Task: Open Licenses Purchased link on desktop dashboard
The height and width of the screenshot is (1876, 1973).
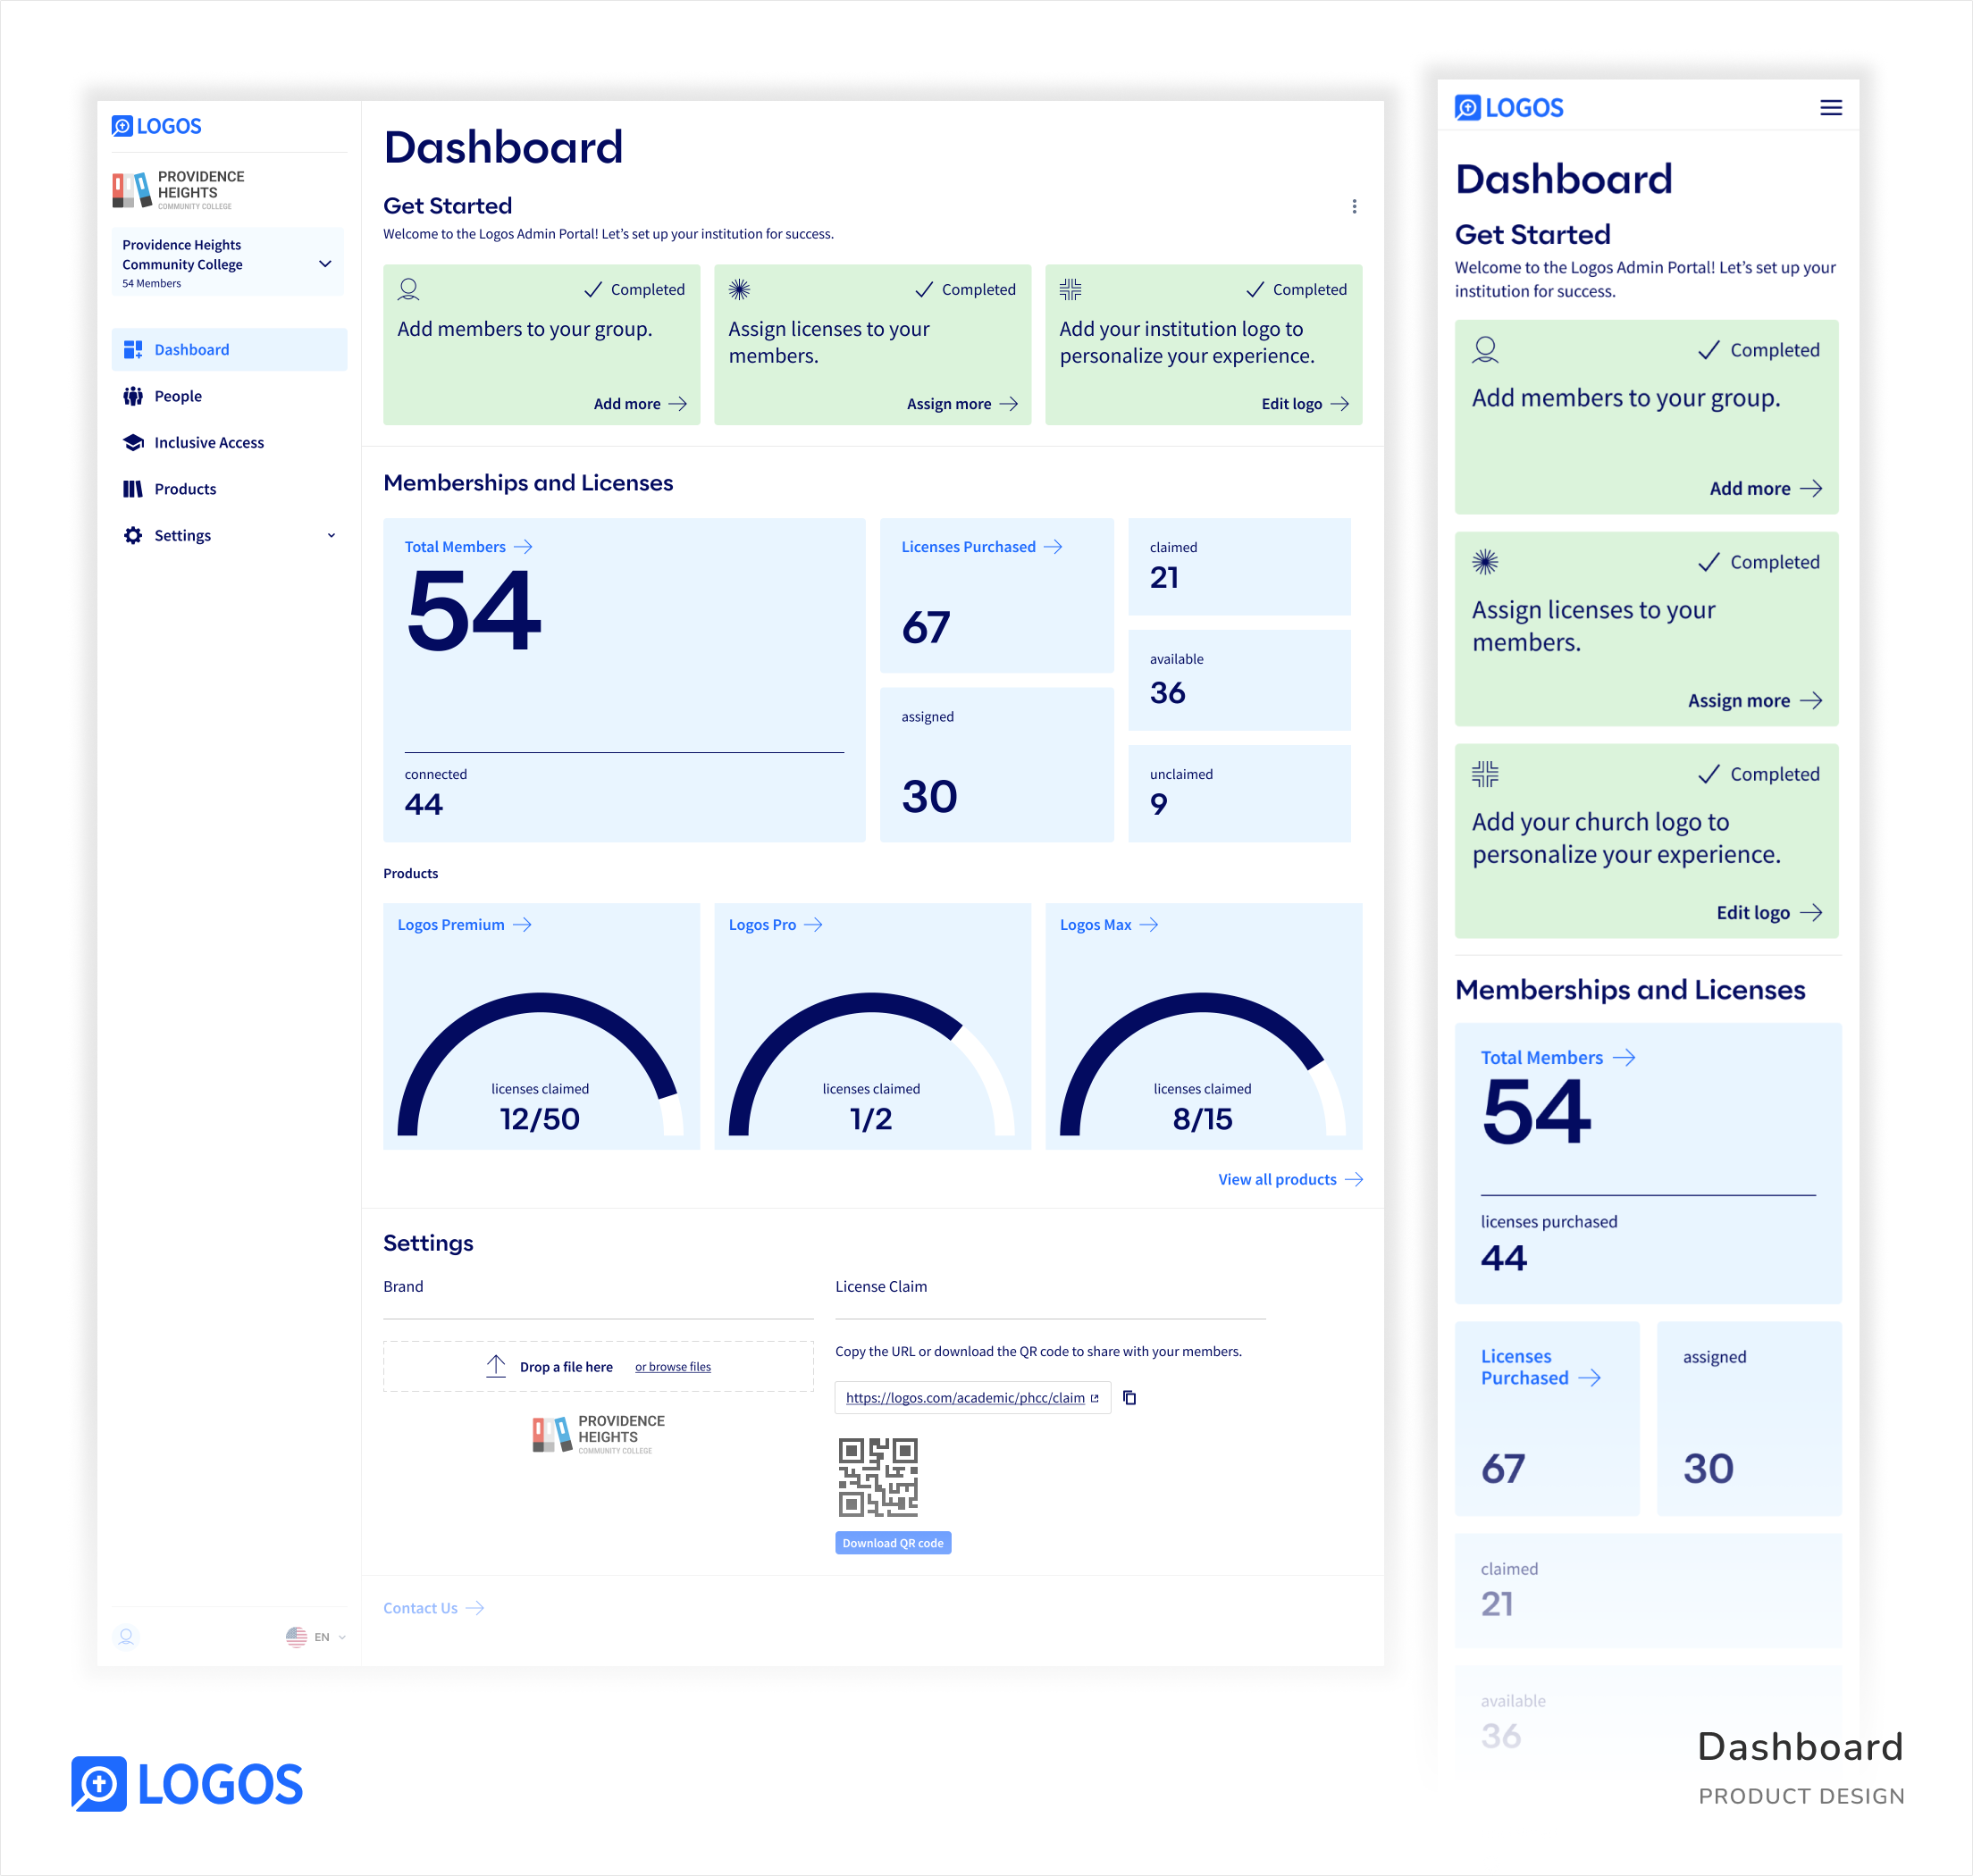Action: point(981,547)
